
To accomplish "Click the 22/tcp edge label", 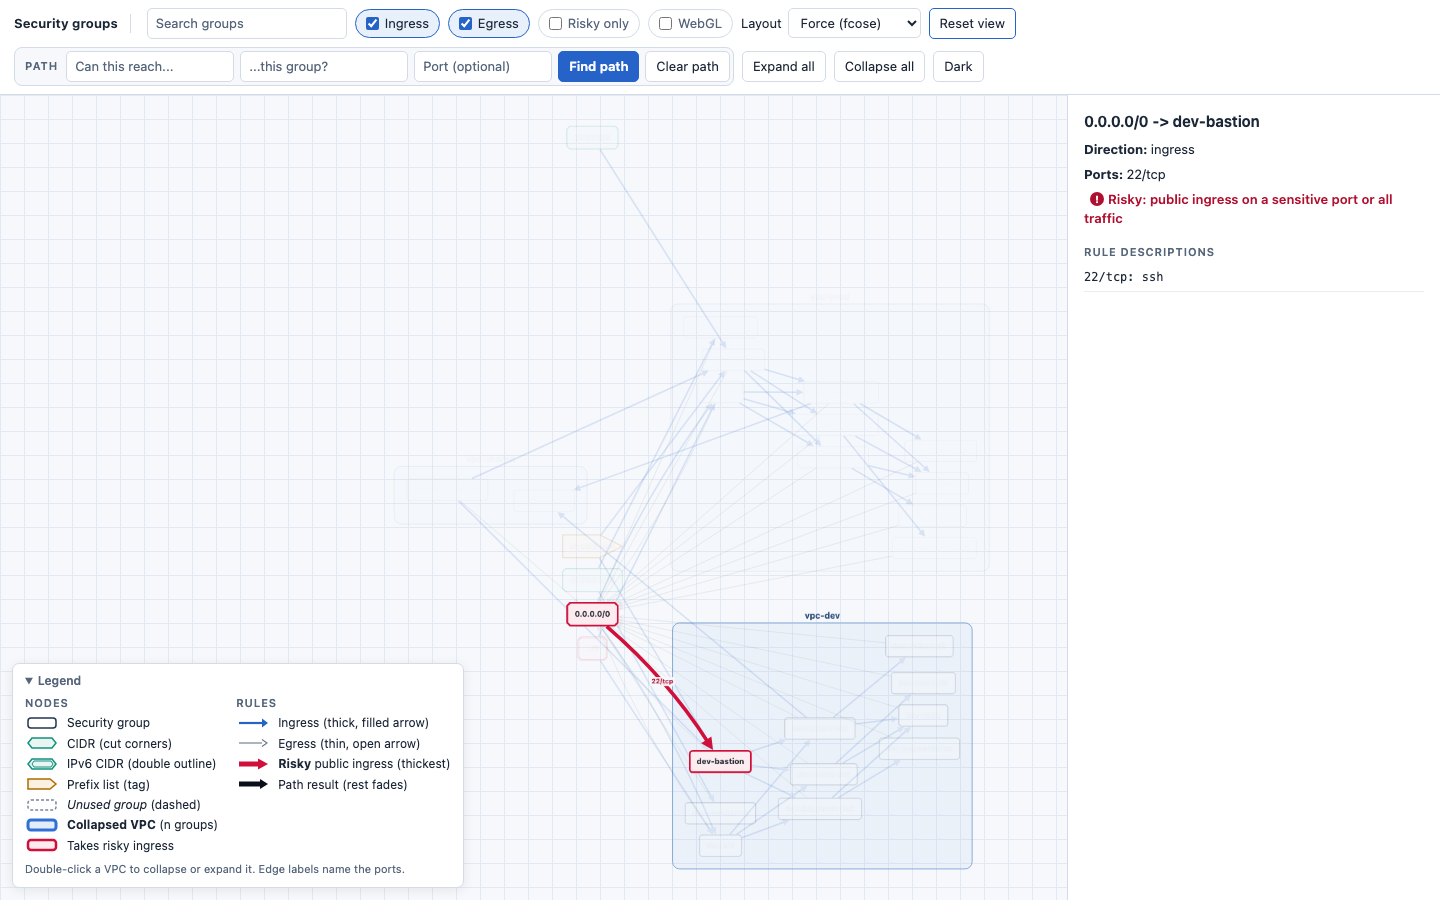I will [x=662, y=681].
